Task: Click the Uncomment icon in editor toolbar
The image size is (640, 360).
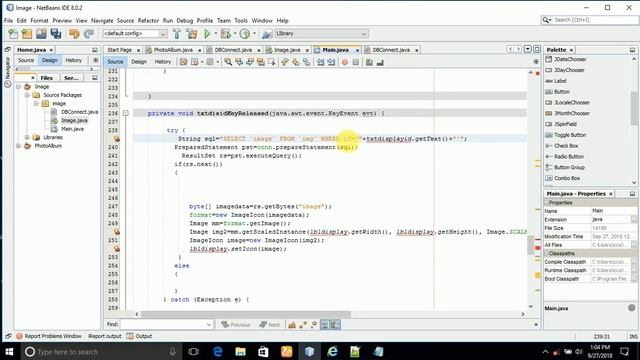Action: [x=380, y=62]
